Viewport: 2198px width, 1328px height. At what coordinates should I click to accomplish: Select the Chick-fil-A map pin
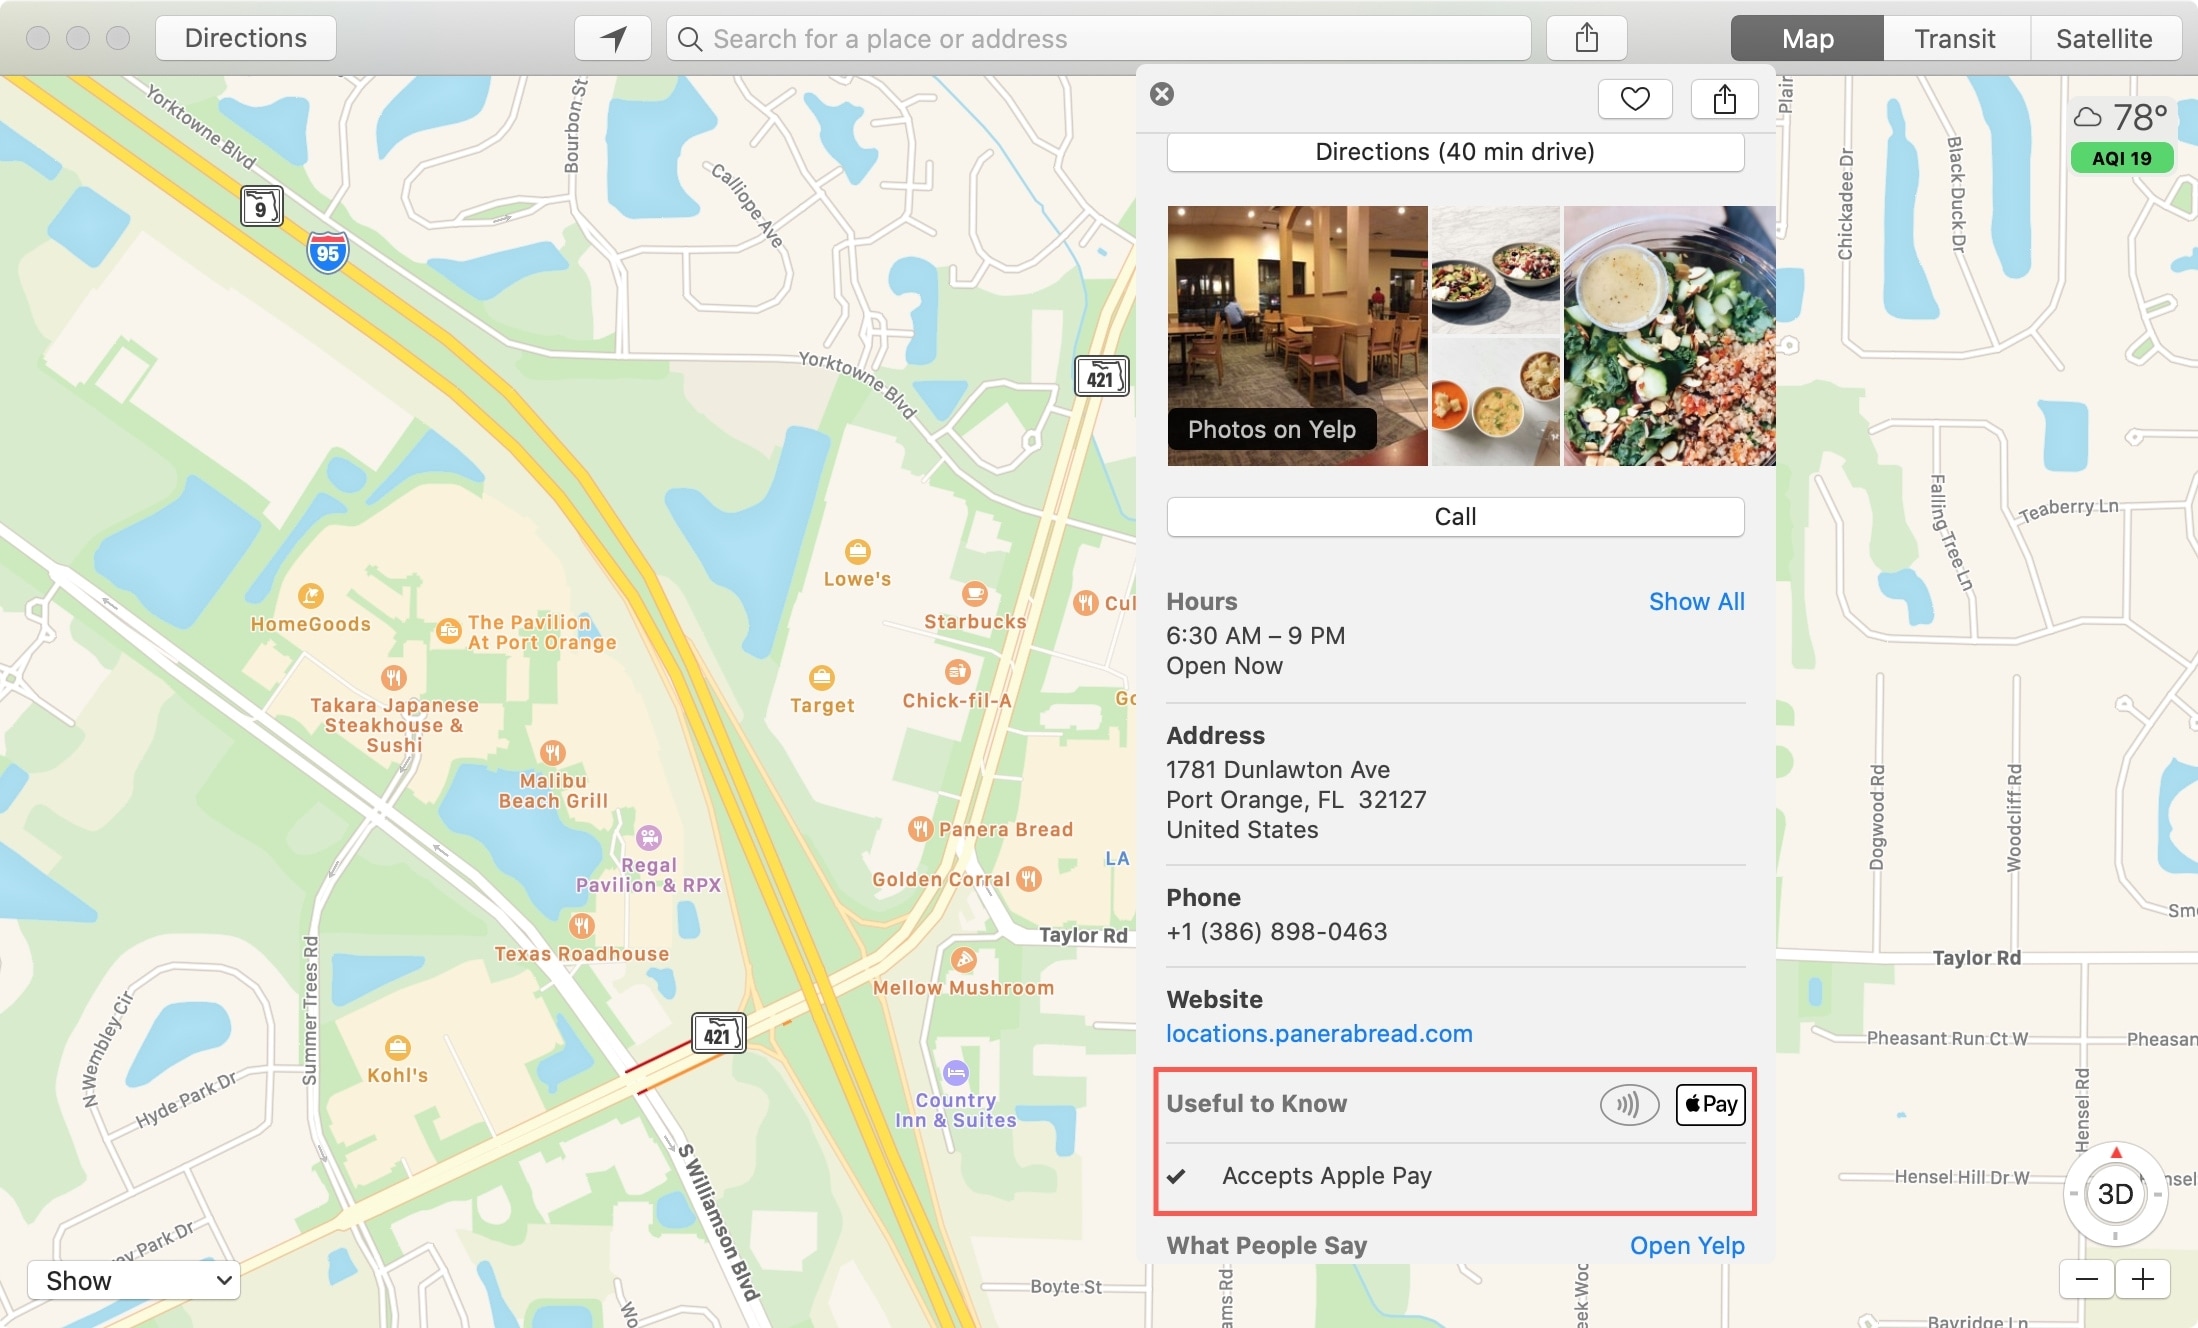pos(958,672)
